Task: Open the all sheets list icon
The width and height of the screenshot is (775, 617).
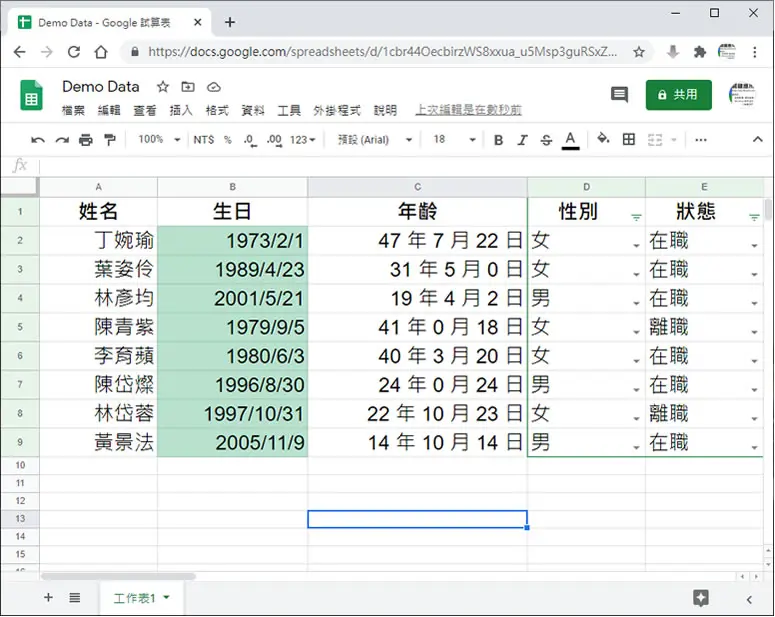Action: pyautogui.click(x=75, y=598)
